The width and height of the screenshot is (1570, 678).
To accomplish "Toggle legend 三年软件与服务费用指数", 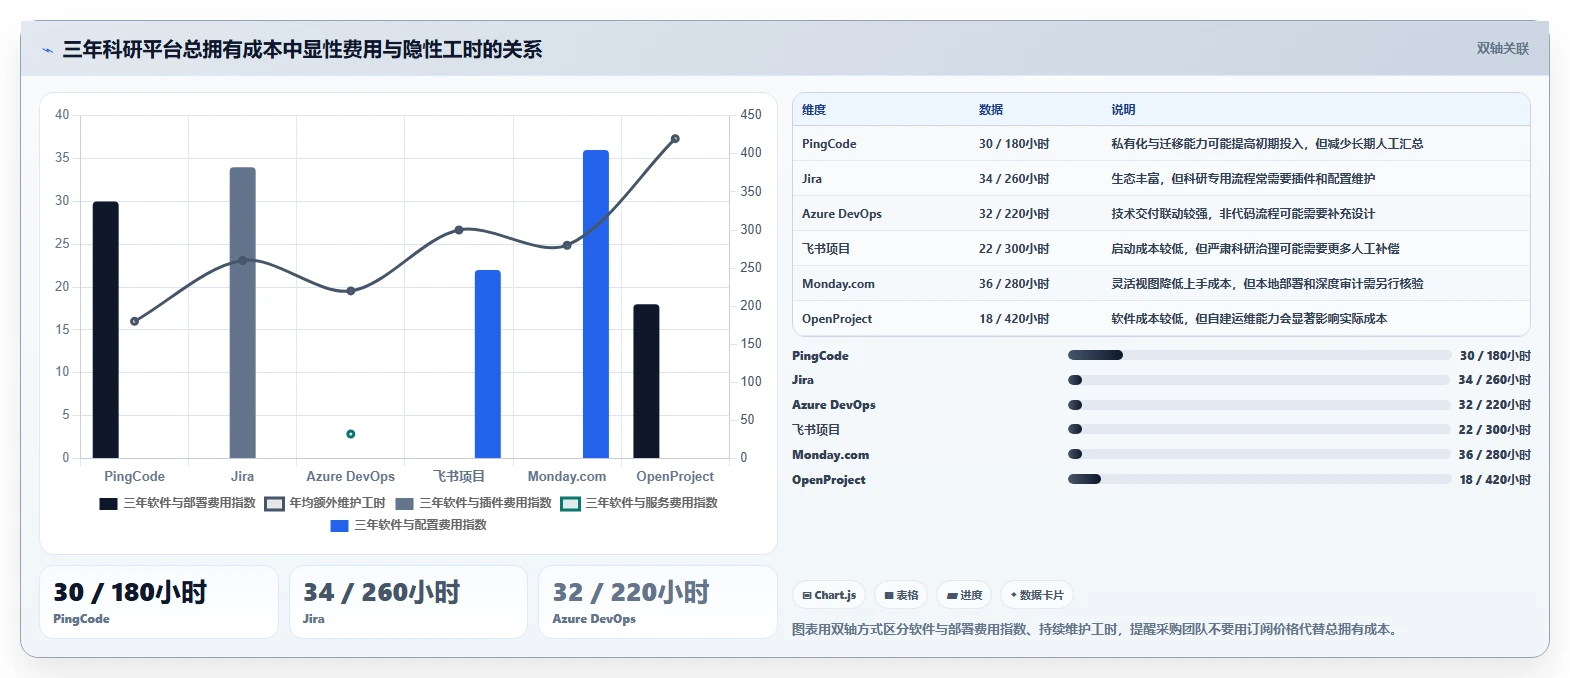I will (x=639, y=503).
